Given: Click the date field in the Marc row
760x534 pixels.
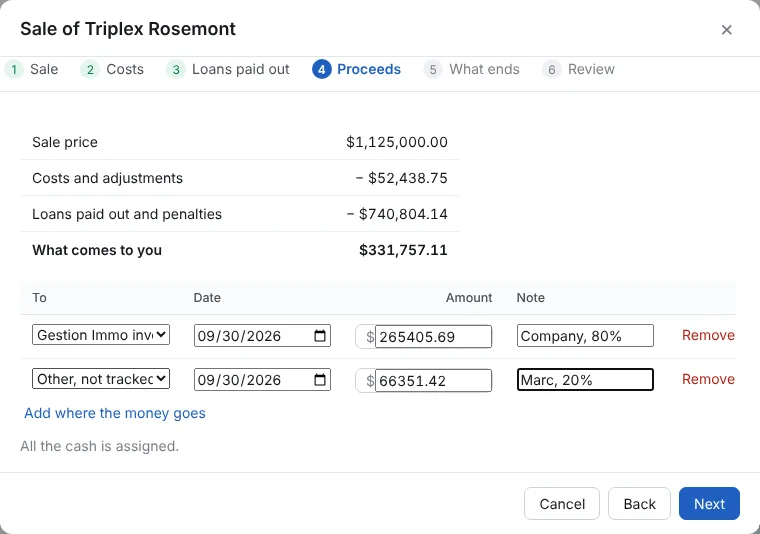Looking at the screenshot, I should (x=262, y=380).
